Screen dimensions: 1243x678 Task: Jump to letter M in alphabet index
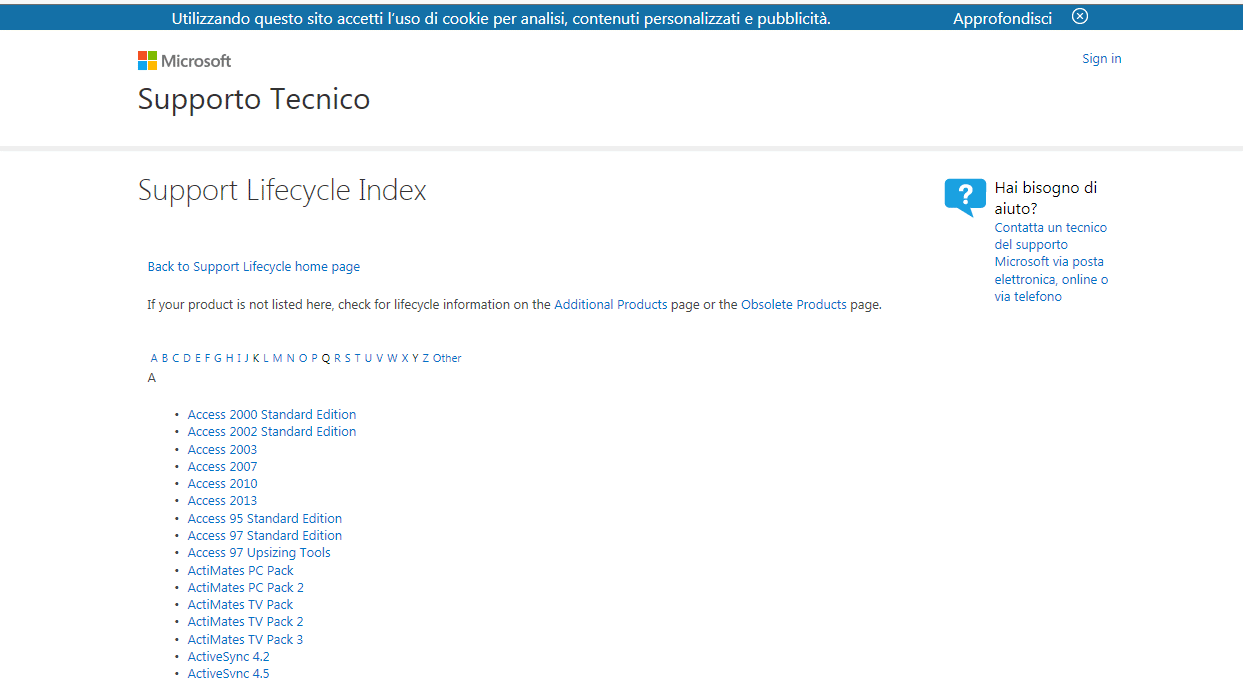(x=277, y=358)
